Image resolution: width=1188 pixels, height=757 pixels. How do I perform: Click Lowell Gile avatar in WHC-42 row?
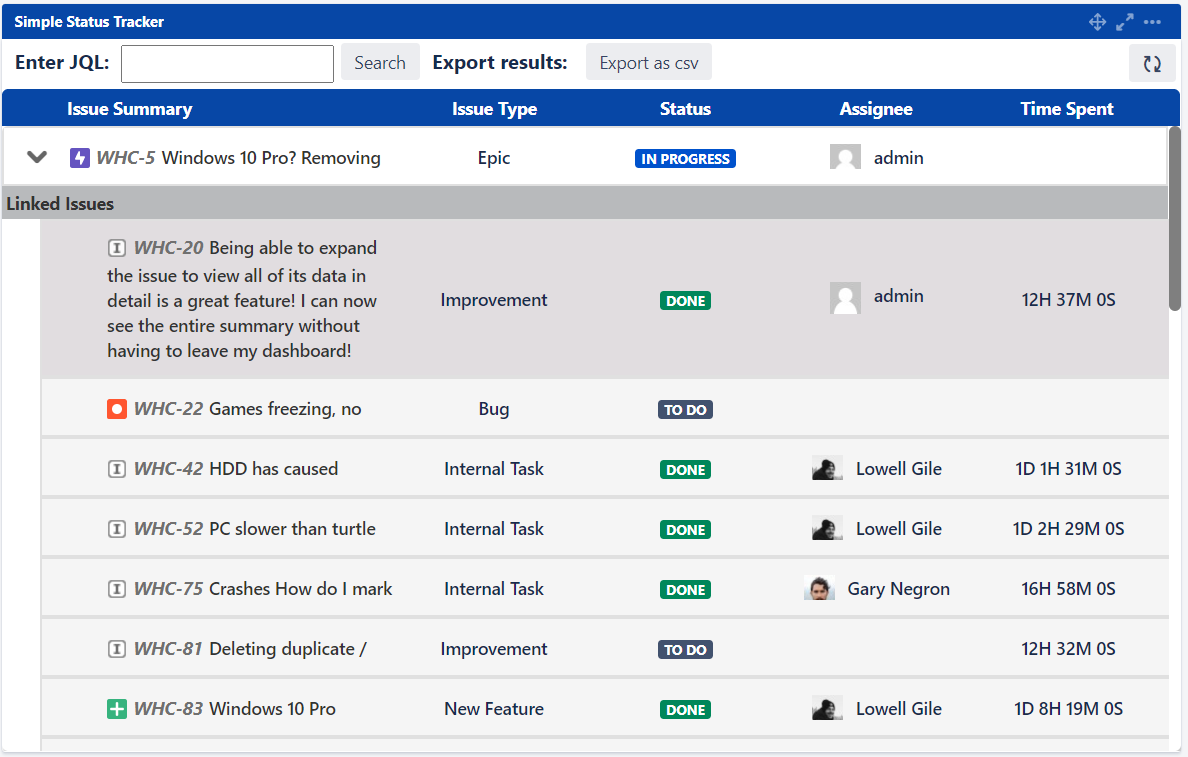pos(827,468)
